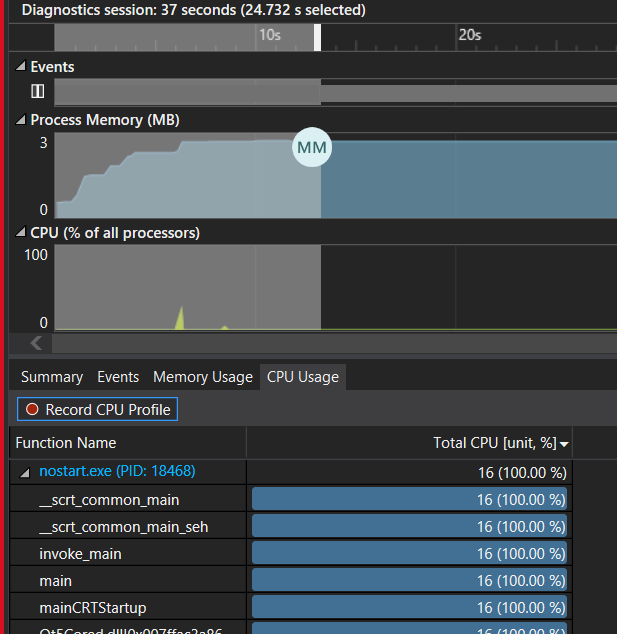Viewport: 617px width, 634px height.
Task: Click the Function Name column header
Action: [x=66, y=443]
